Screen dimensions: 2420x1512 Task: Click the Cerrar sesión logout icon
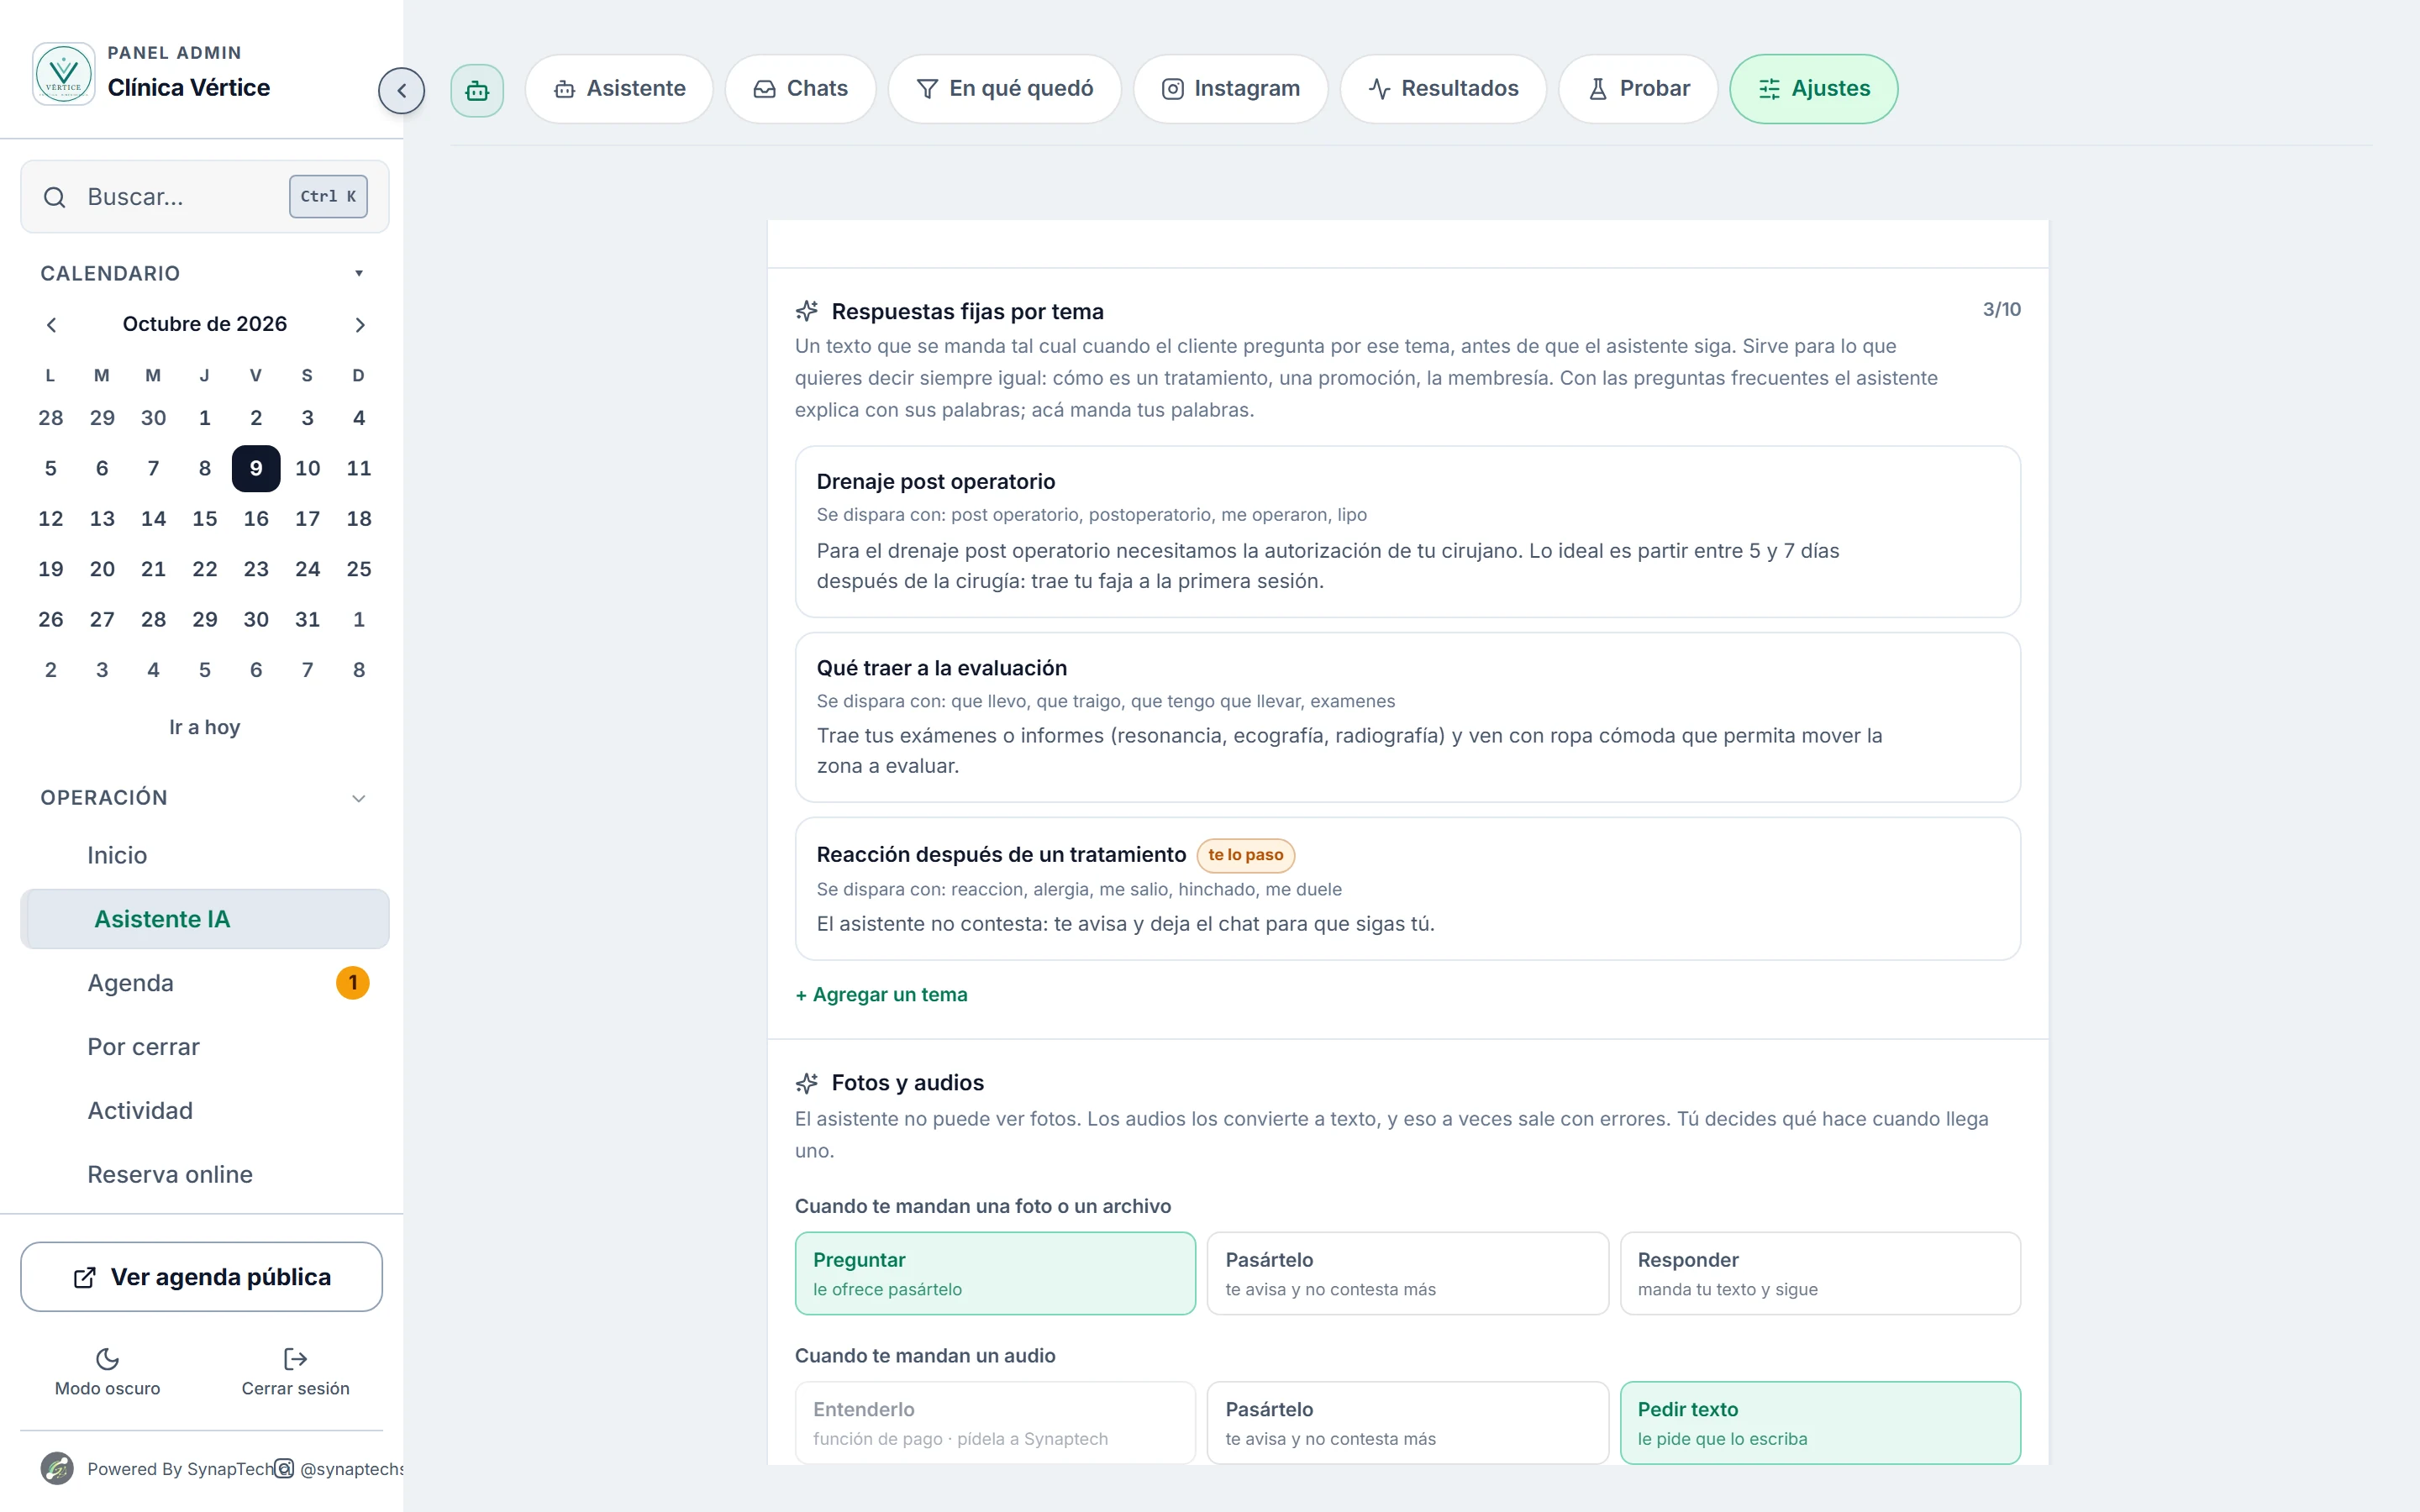pos(295,1358)
